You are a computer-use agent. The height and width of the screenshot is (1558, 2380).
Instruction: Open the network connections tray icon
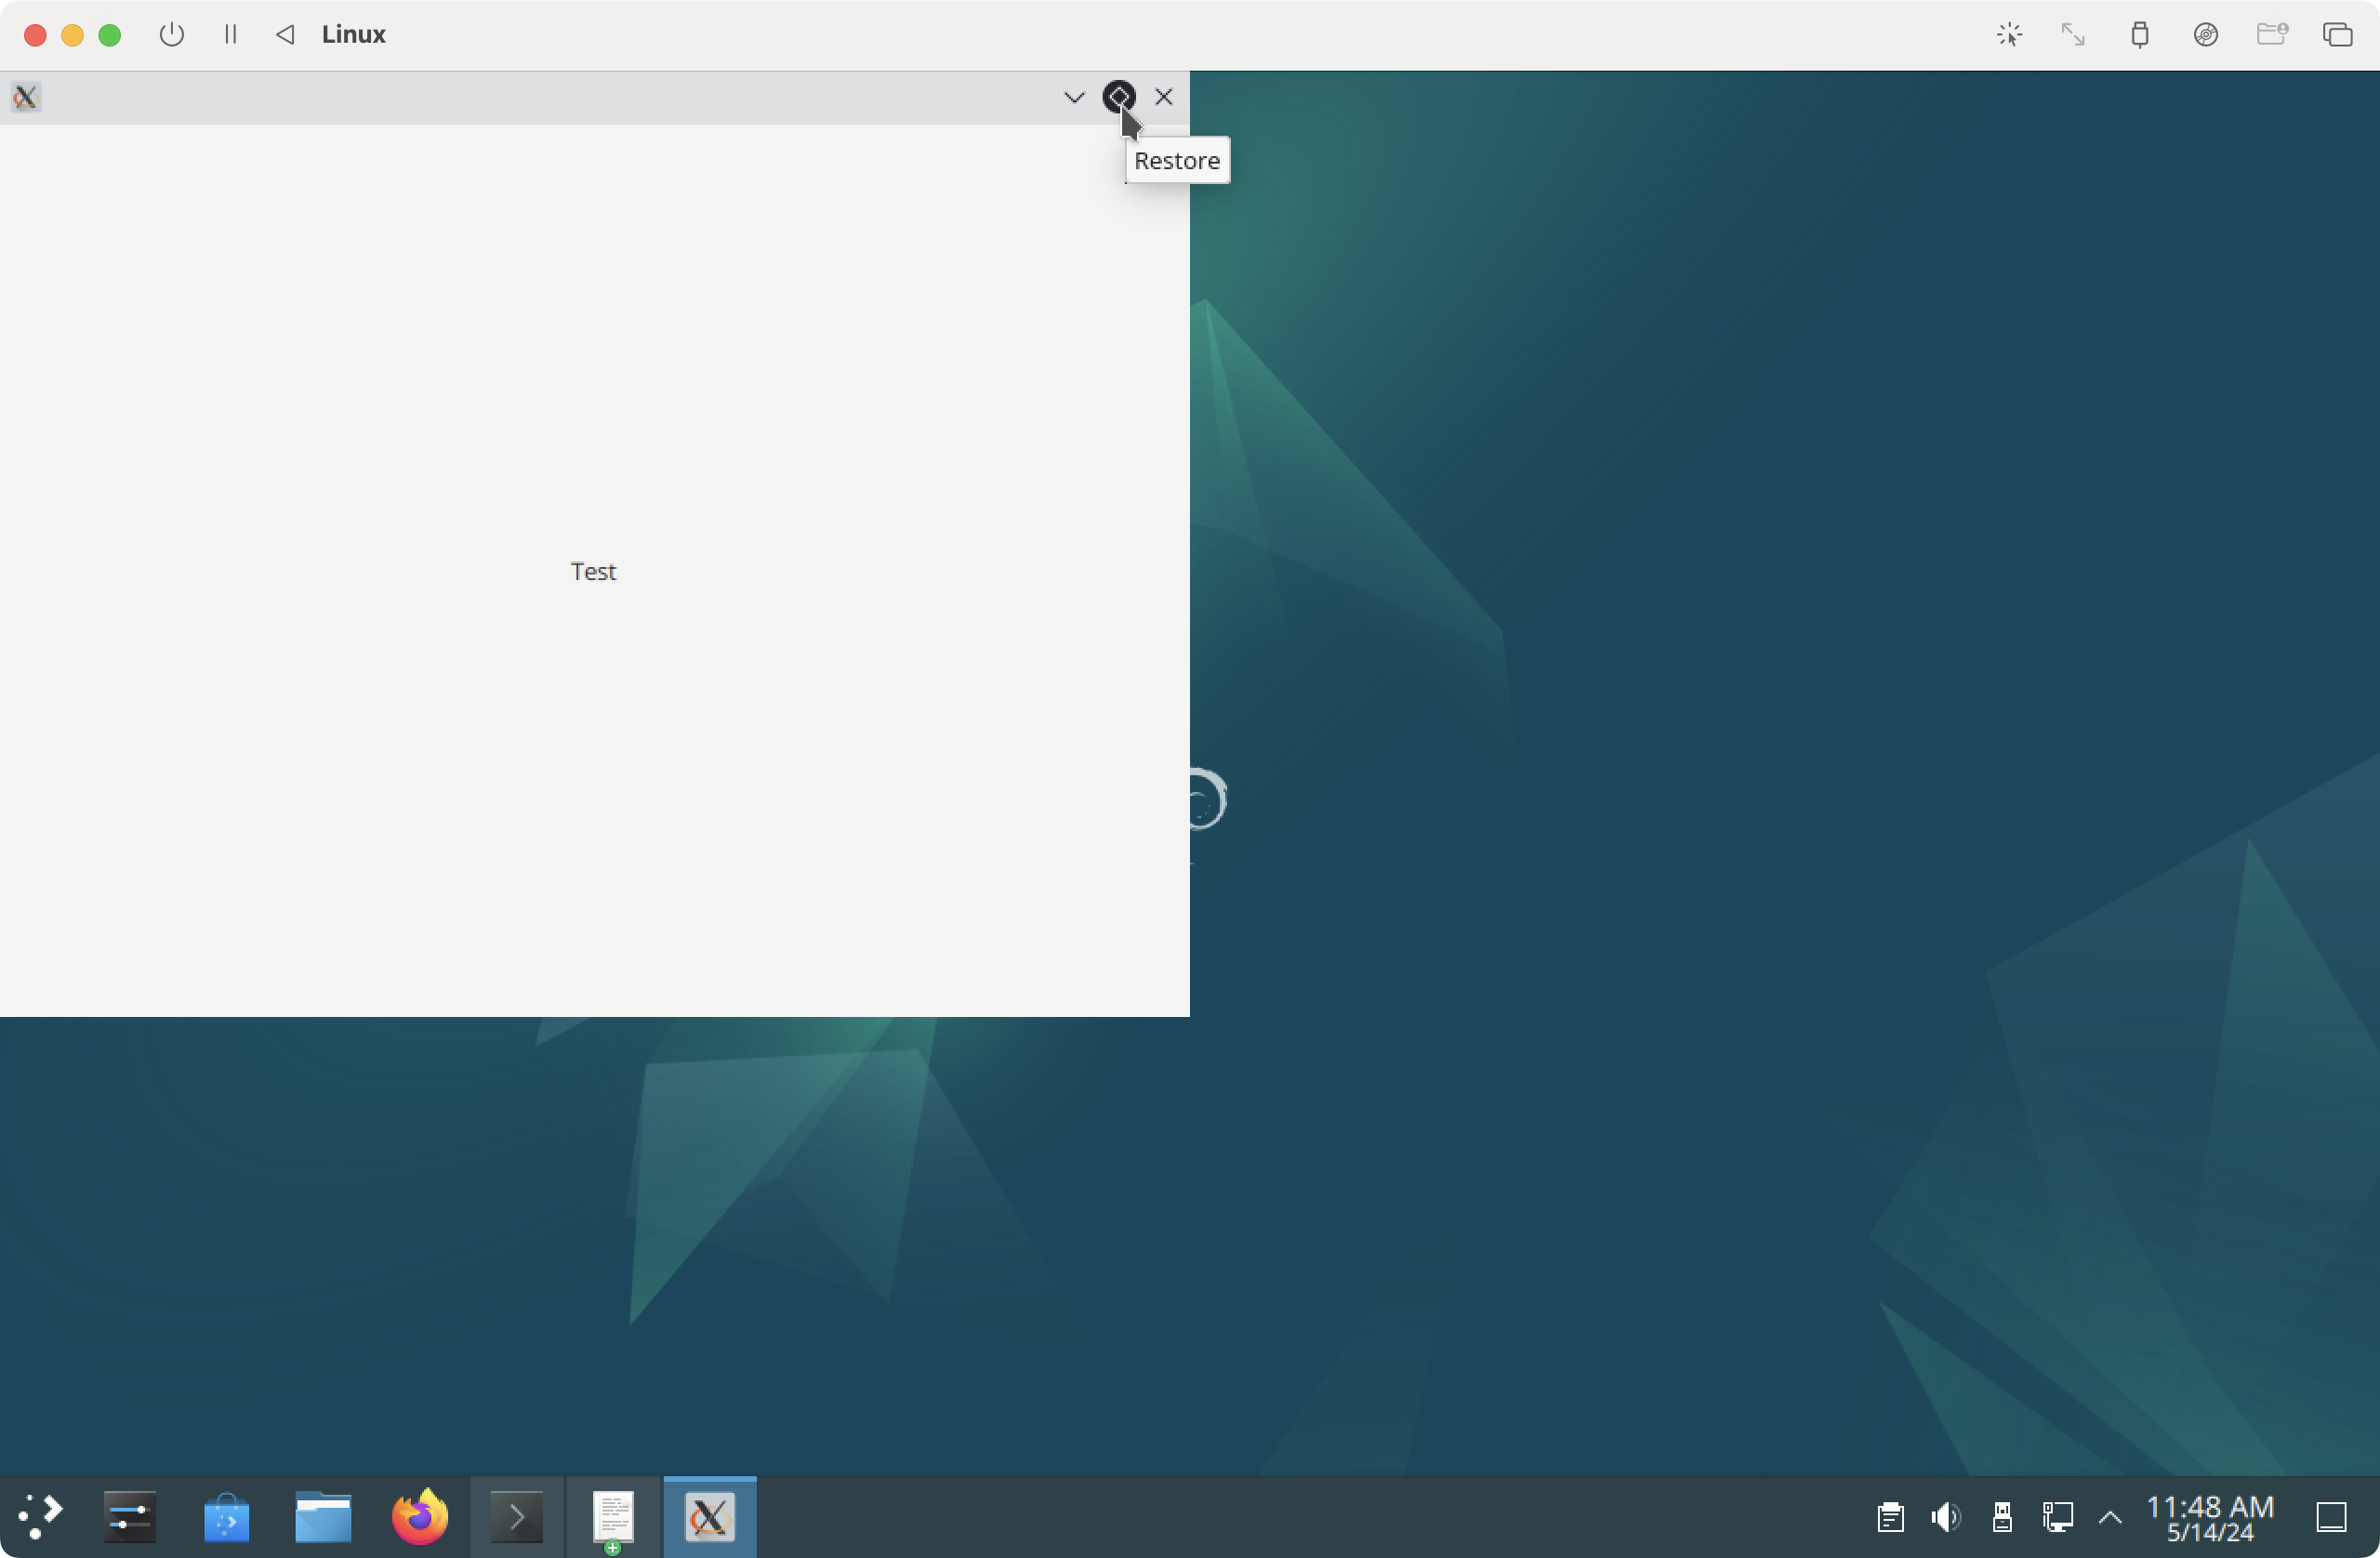pos(2057,1517)
